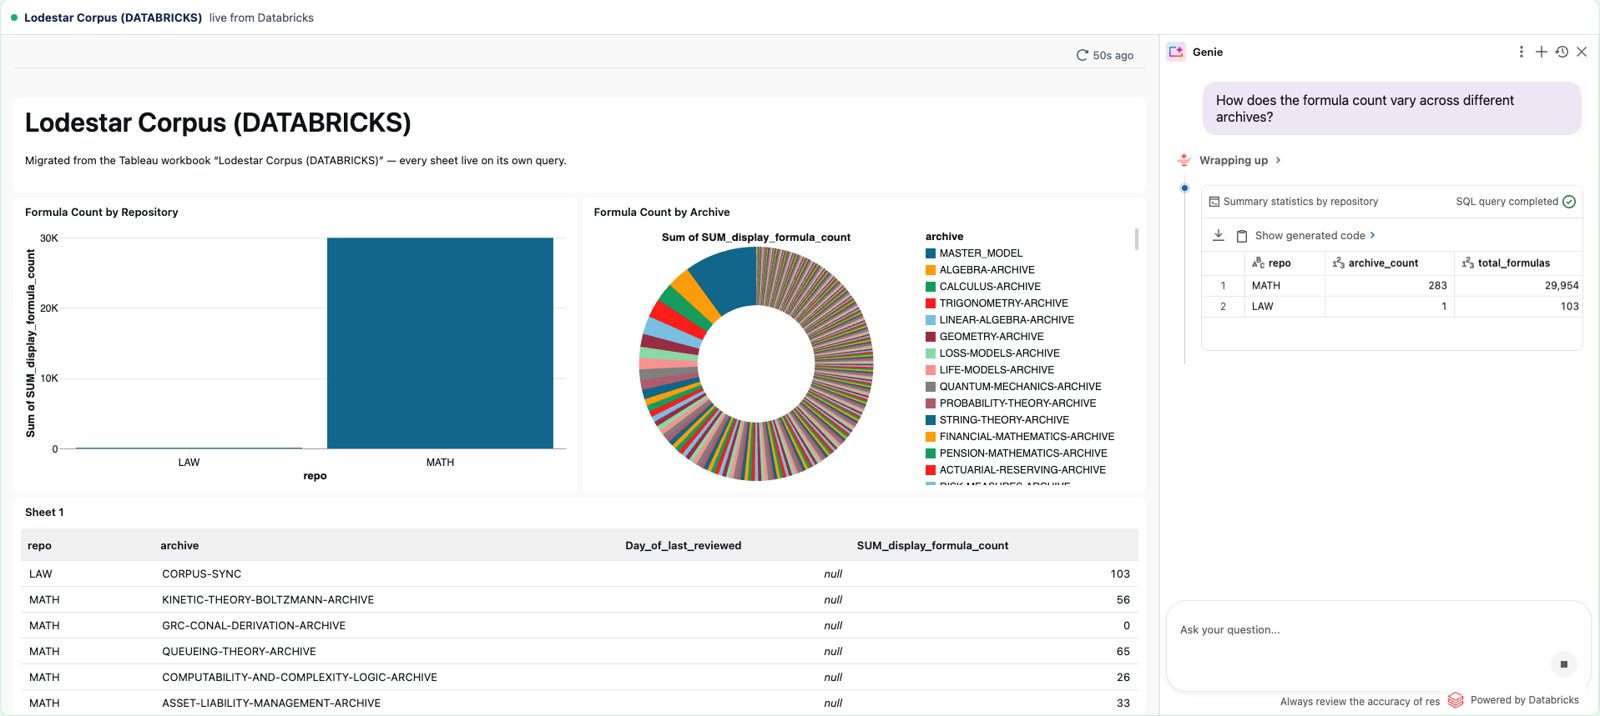Select the ASSET-LIABILITY-MANAGEMENT-ARCHIVE cell

coord(271,704)
